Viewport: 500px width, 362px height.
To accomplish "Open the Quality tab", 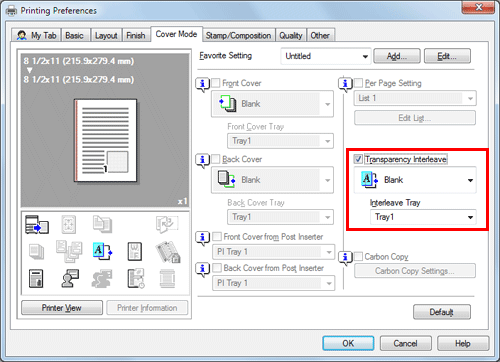I will coord(291,35).
